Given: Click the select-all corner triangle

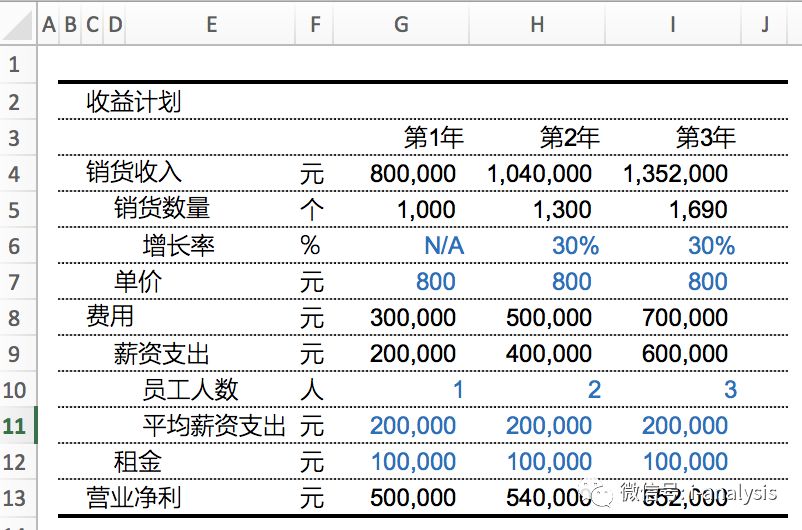Looking at the screenshot, I should click(x=18, y=25).
